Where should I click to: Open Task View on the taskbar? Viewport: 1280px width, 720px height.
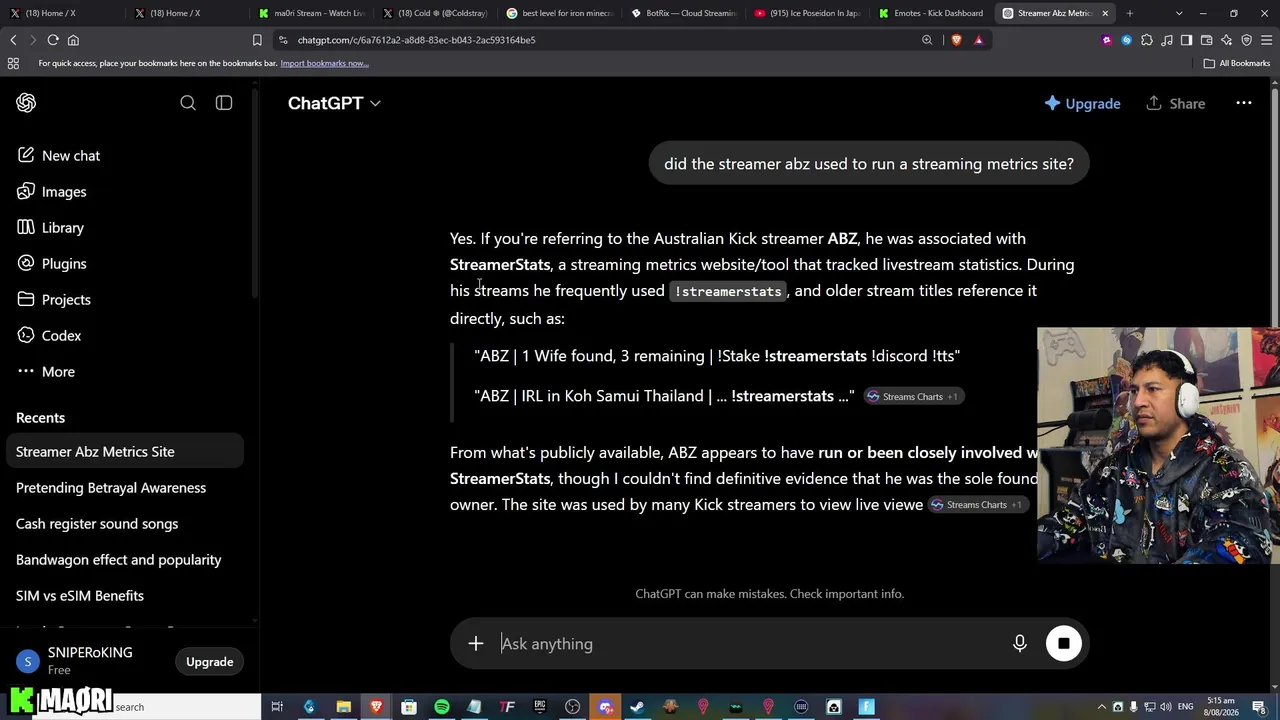pyautogui.click(x=277, y=707)
